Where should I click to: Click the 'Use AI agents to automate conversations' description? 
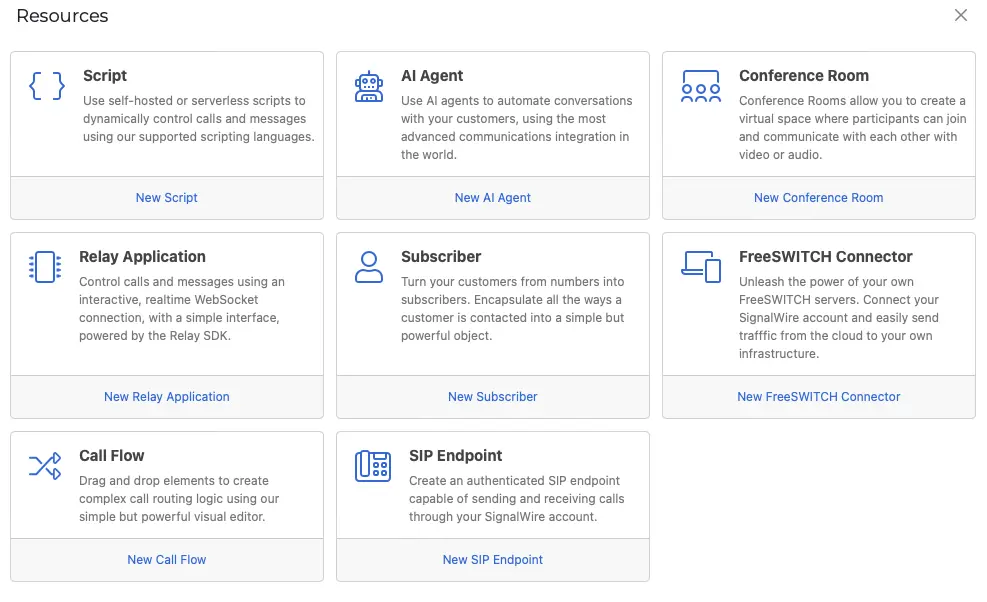tap(517, 128)
